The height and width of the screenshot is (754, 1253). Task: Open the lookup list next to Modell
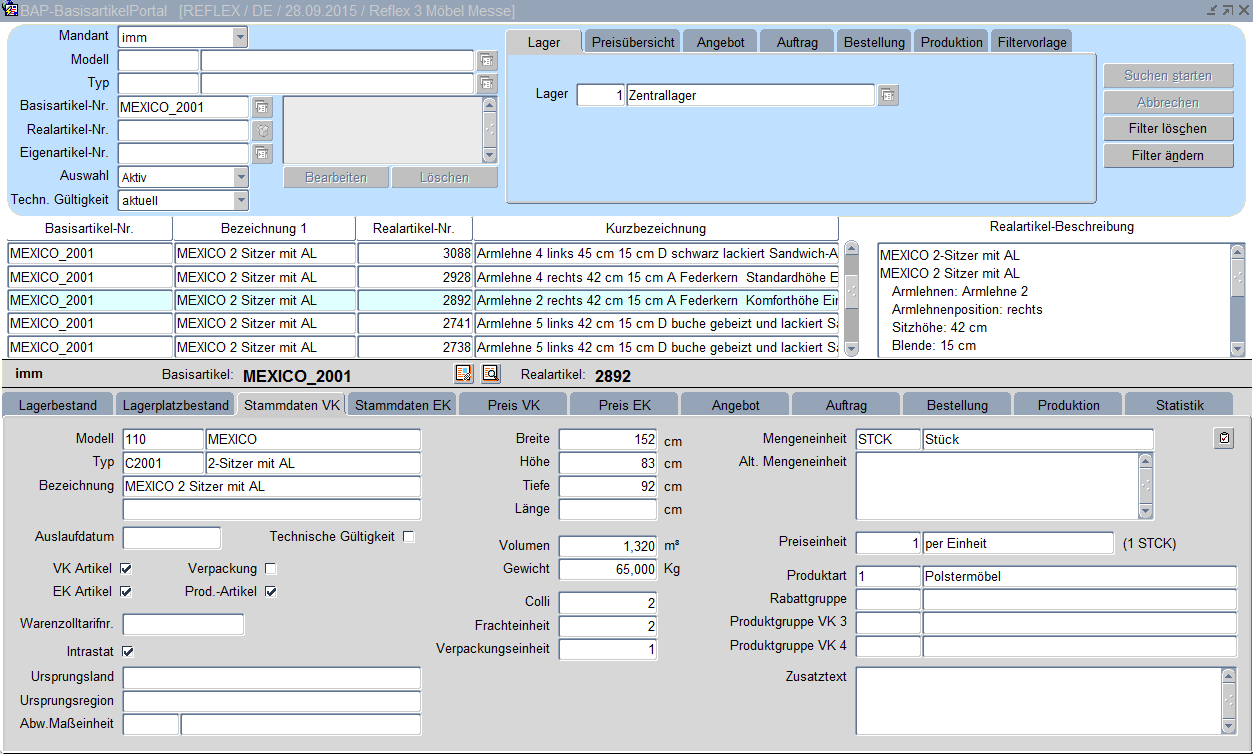(487, 60)
